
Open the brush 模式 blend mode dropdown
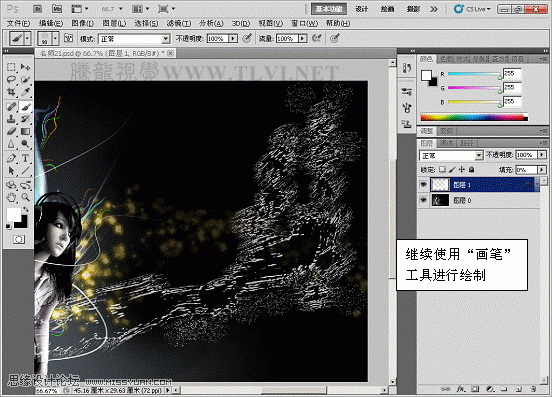[x=134, y=38]
